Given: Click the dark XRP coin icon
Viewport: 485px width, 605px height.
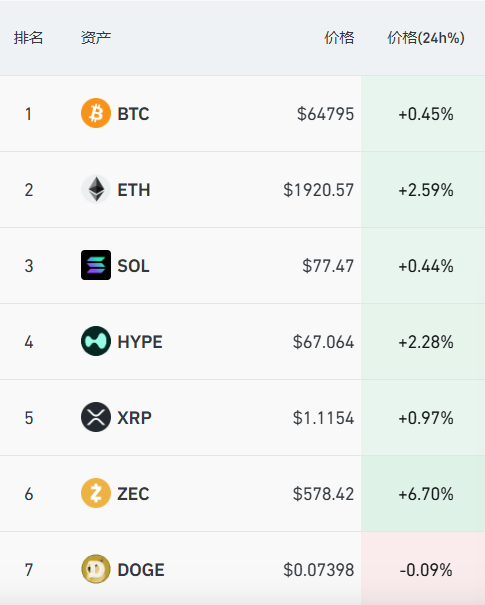Looking at the screenshot, I should pyautogui.click(x=96, y=417).
